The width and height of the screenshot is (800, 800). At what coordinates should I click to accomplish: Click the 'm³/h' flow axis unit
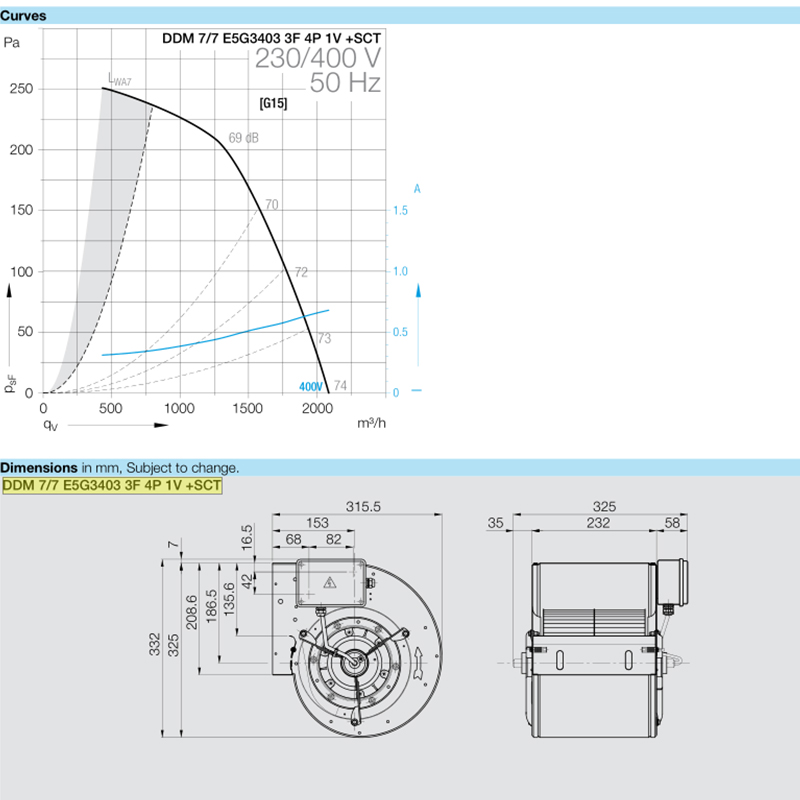[371, 423]
